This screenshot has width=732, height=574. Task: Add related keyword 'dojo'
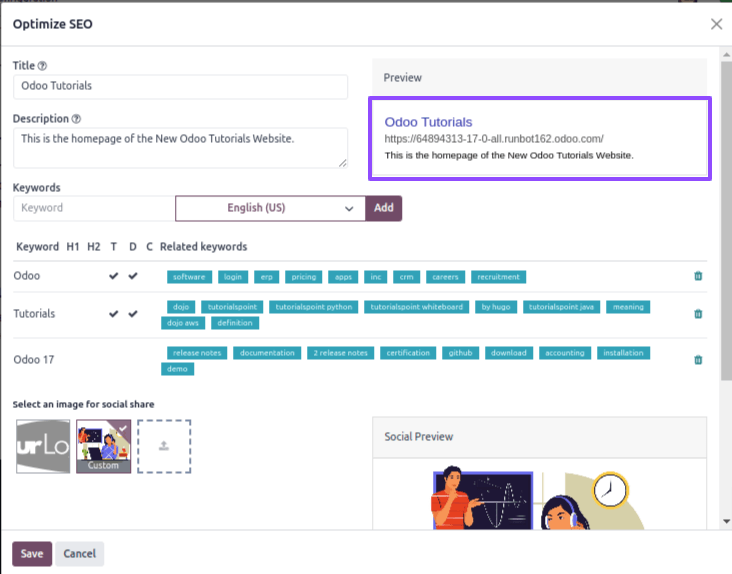181,307
